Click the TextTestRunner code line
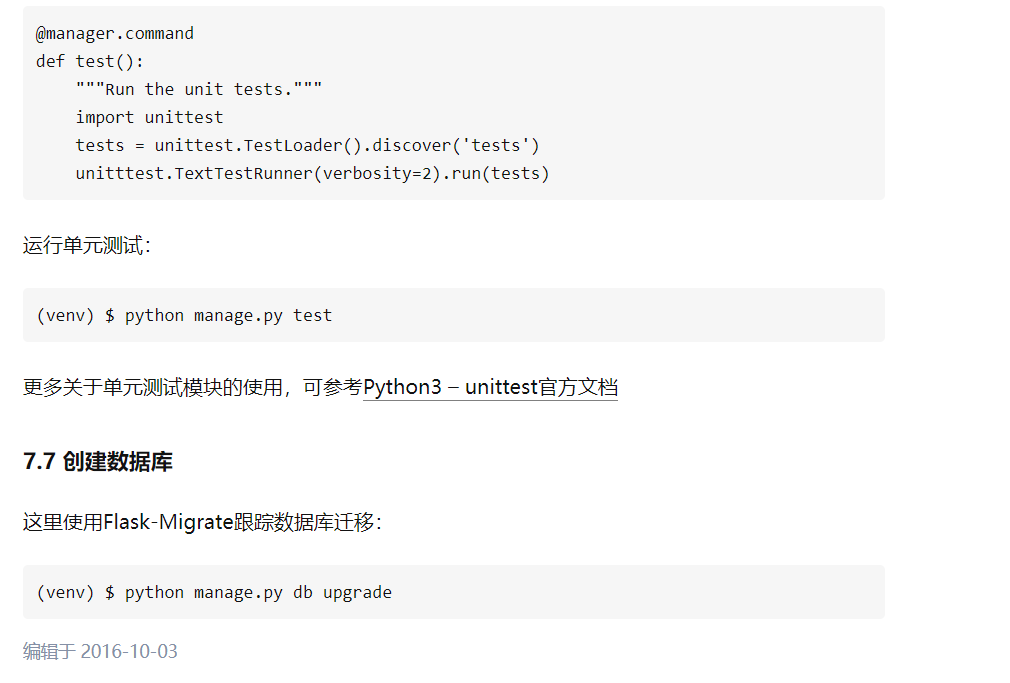Screen dimensions: 1010x683 312,173
